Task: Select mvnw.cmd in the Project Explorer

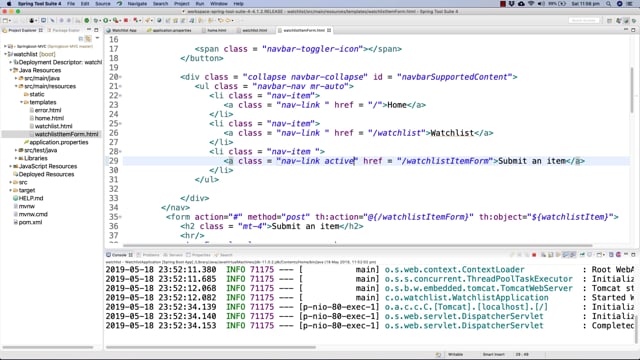Action: point(33,214)
